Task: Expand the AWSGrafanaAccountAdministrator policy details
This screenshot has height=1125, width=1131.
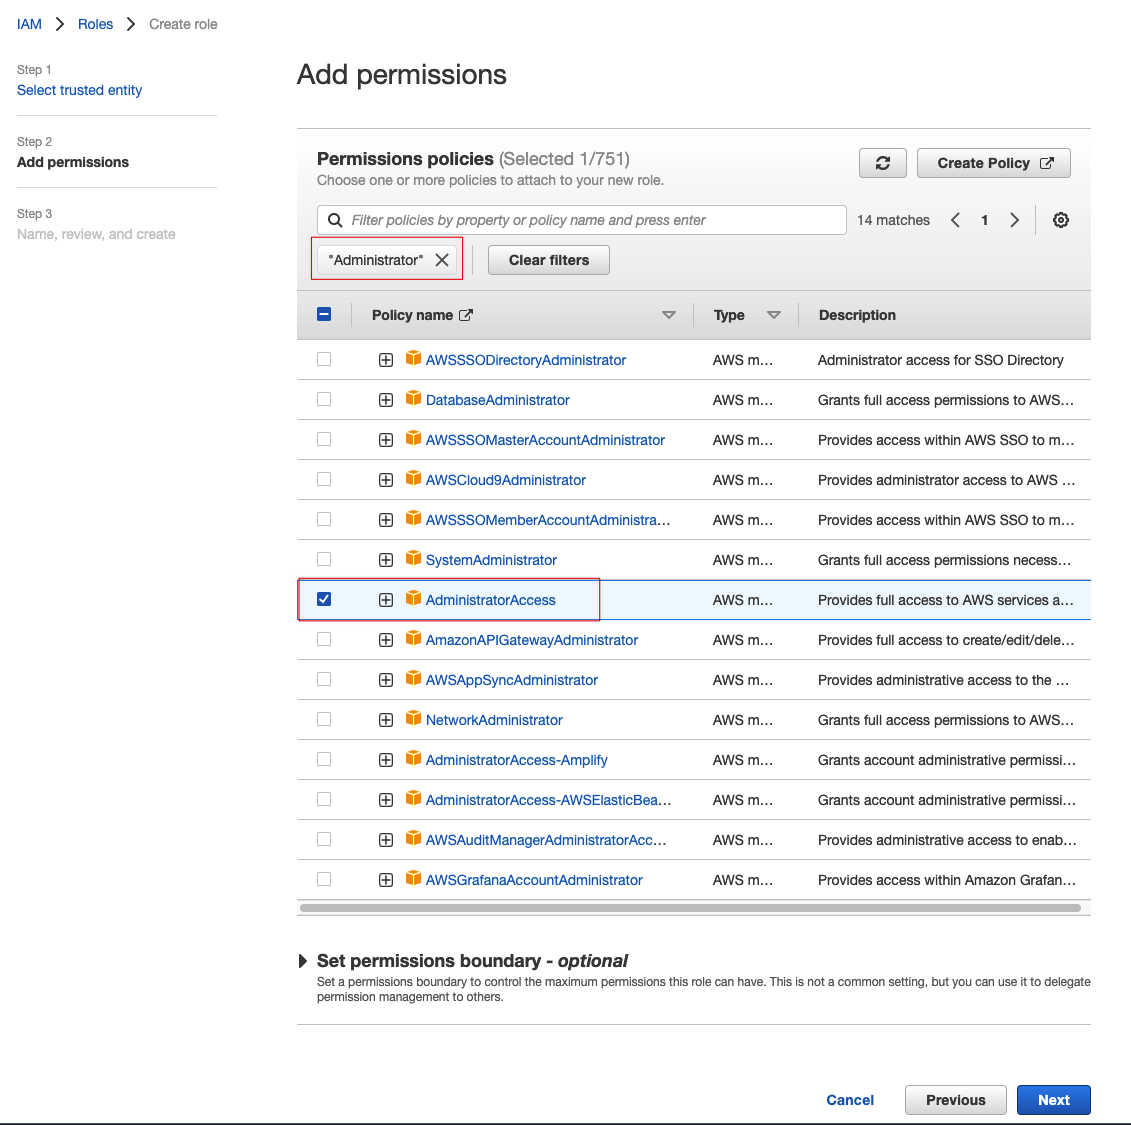Action: [386, 880]
